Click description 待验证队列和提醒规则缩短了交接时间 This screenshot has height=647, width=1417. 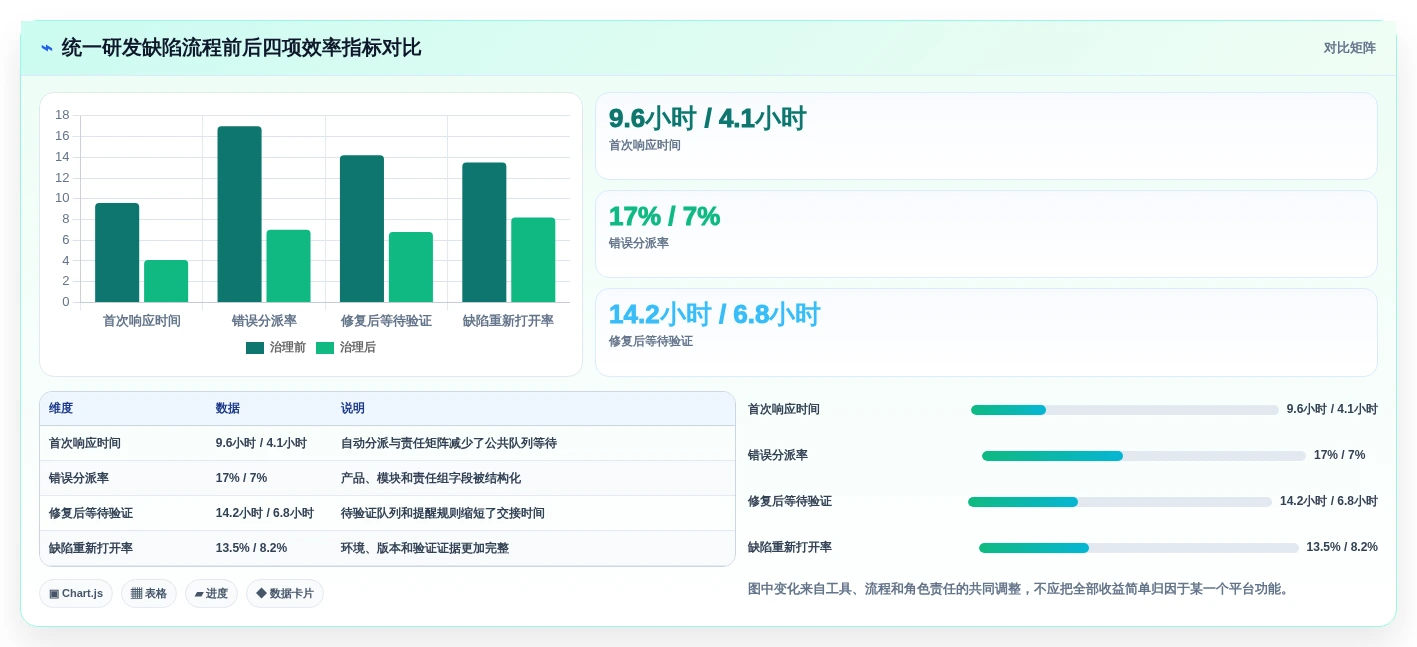tap(443, 513)
